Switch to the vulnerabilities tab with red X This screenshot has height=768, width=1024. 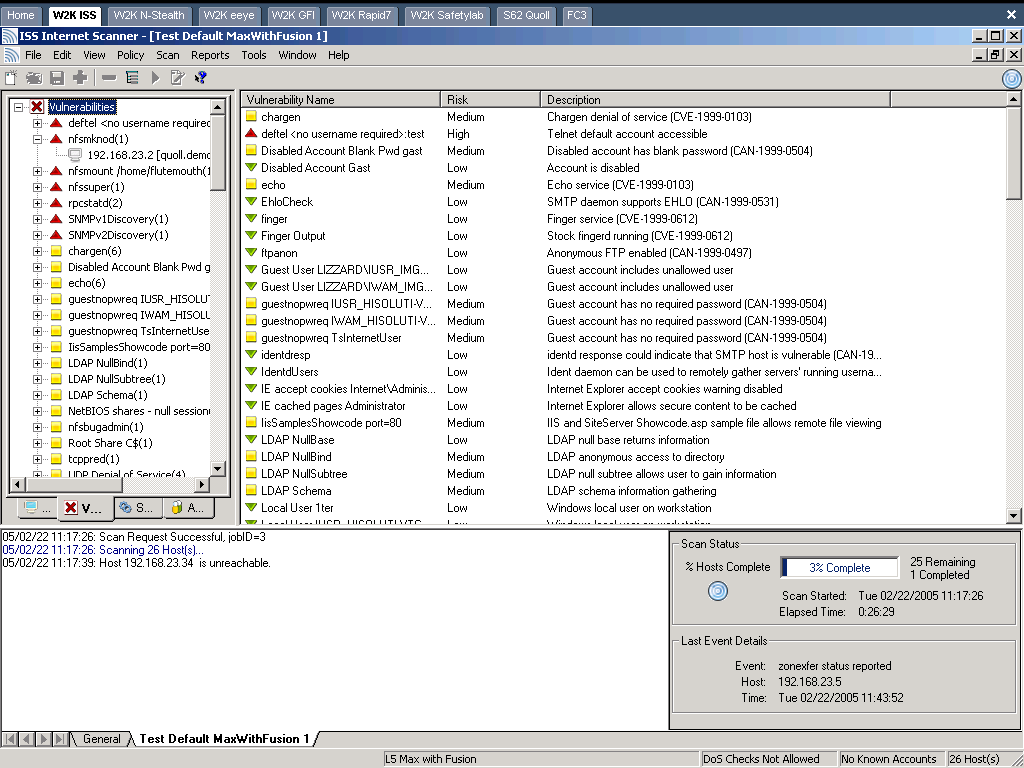[x=86, y=508]
